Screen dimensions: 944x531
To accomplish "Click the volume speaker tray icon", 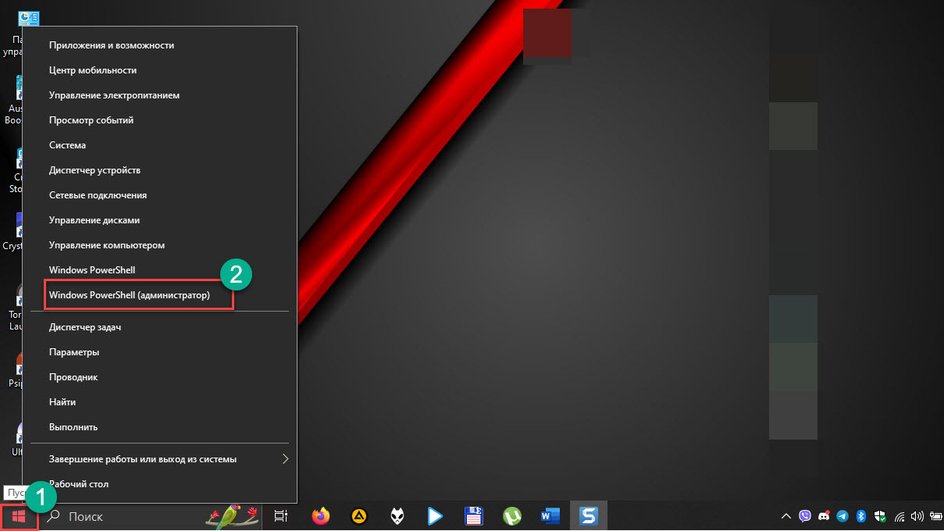I will [x=917, y=516].
